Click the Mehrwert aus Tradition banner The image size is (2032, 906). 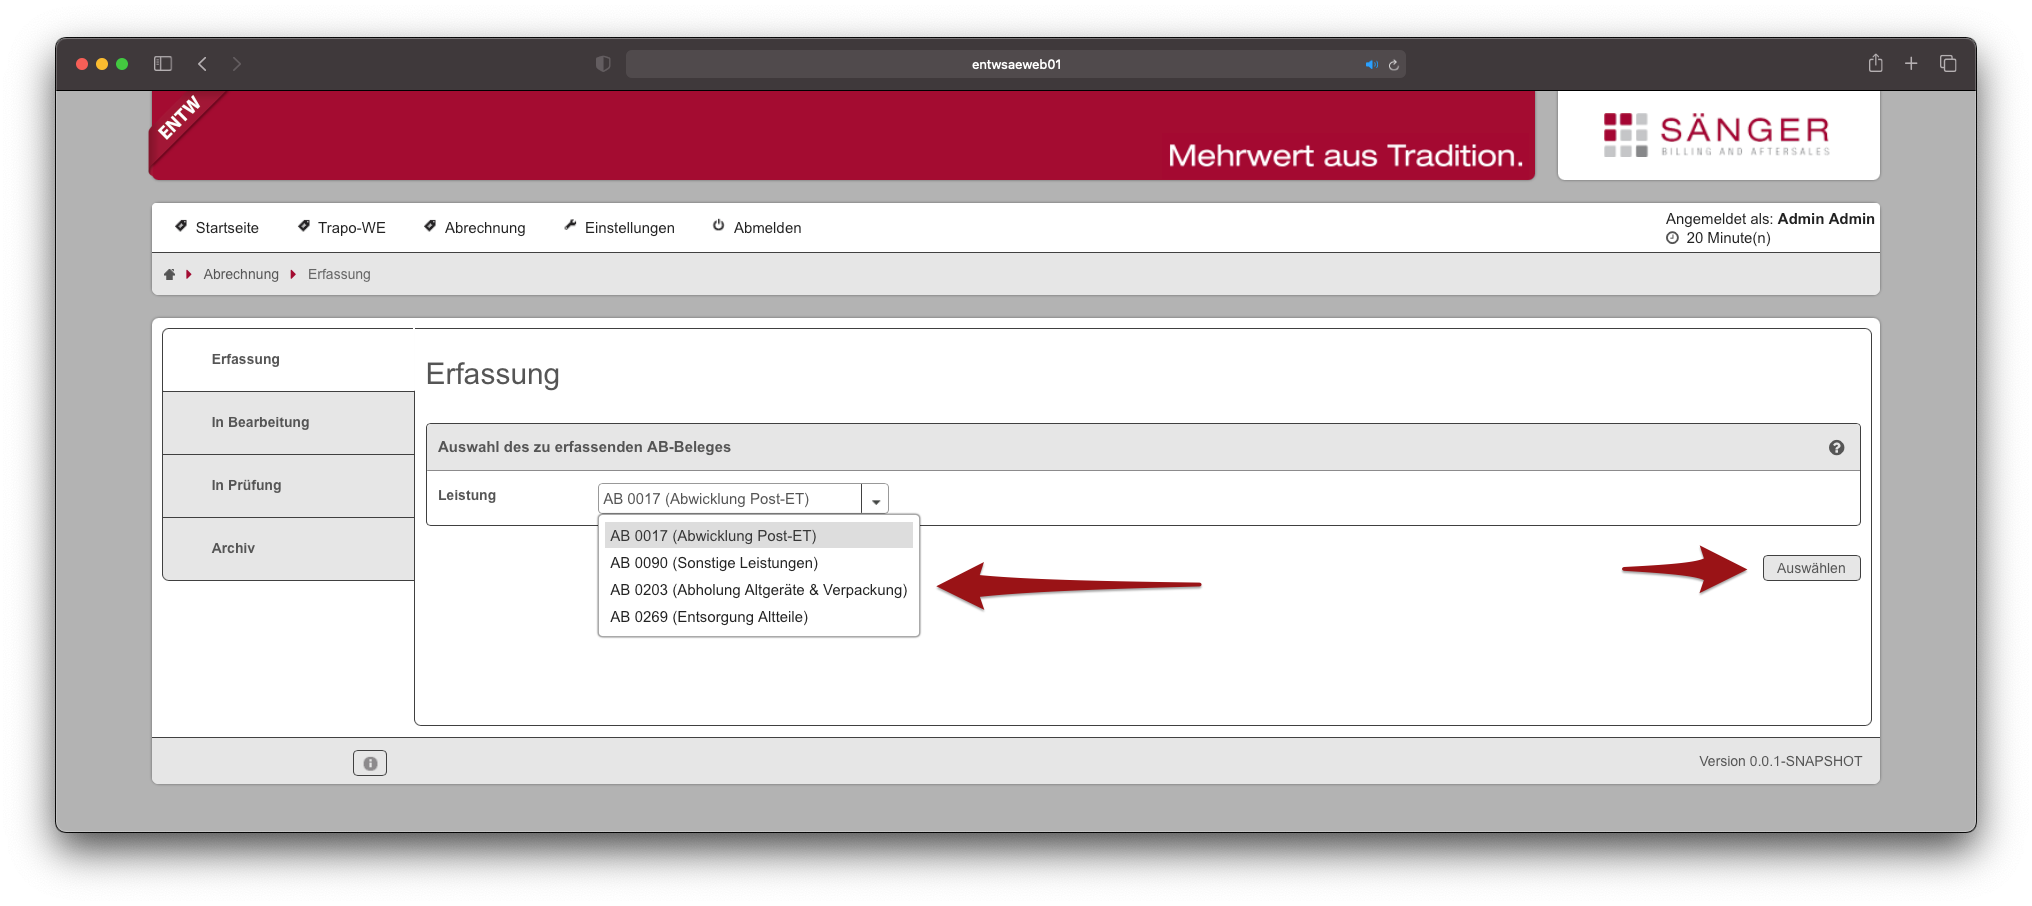click(x=842, y=135)
